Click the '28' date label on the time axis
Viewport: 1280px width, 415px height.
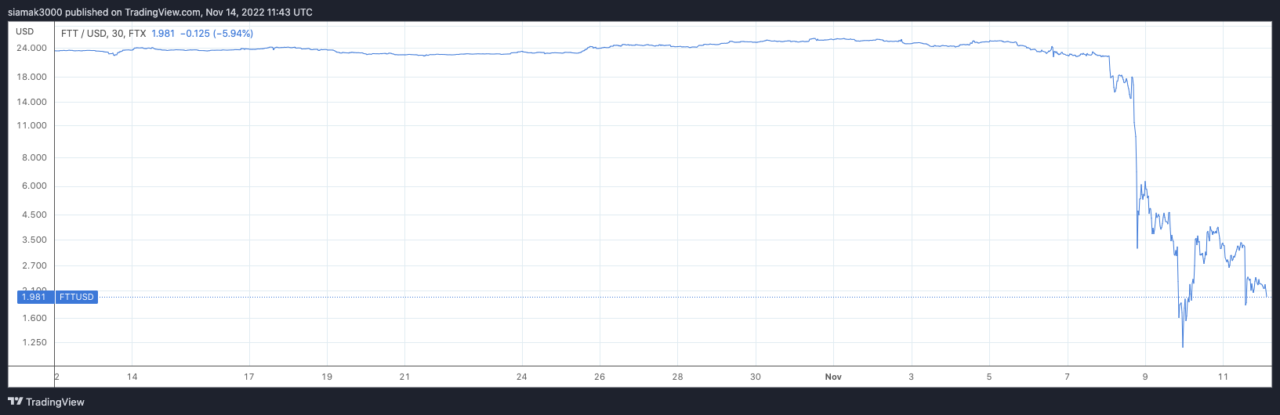[x=677, y=377]
